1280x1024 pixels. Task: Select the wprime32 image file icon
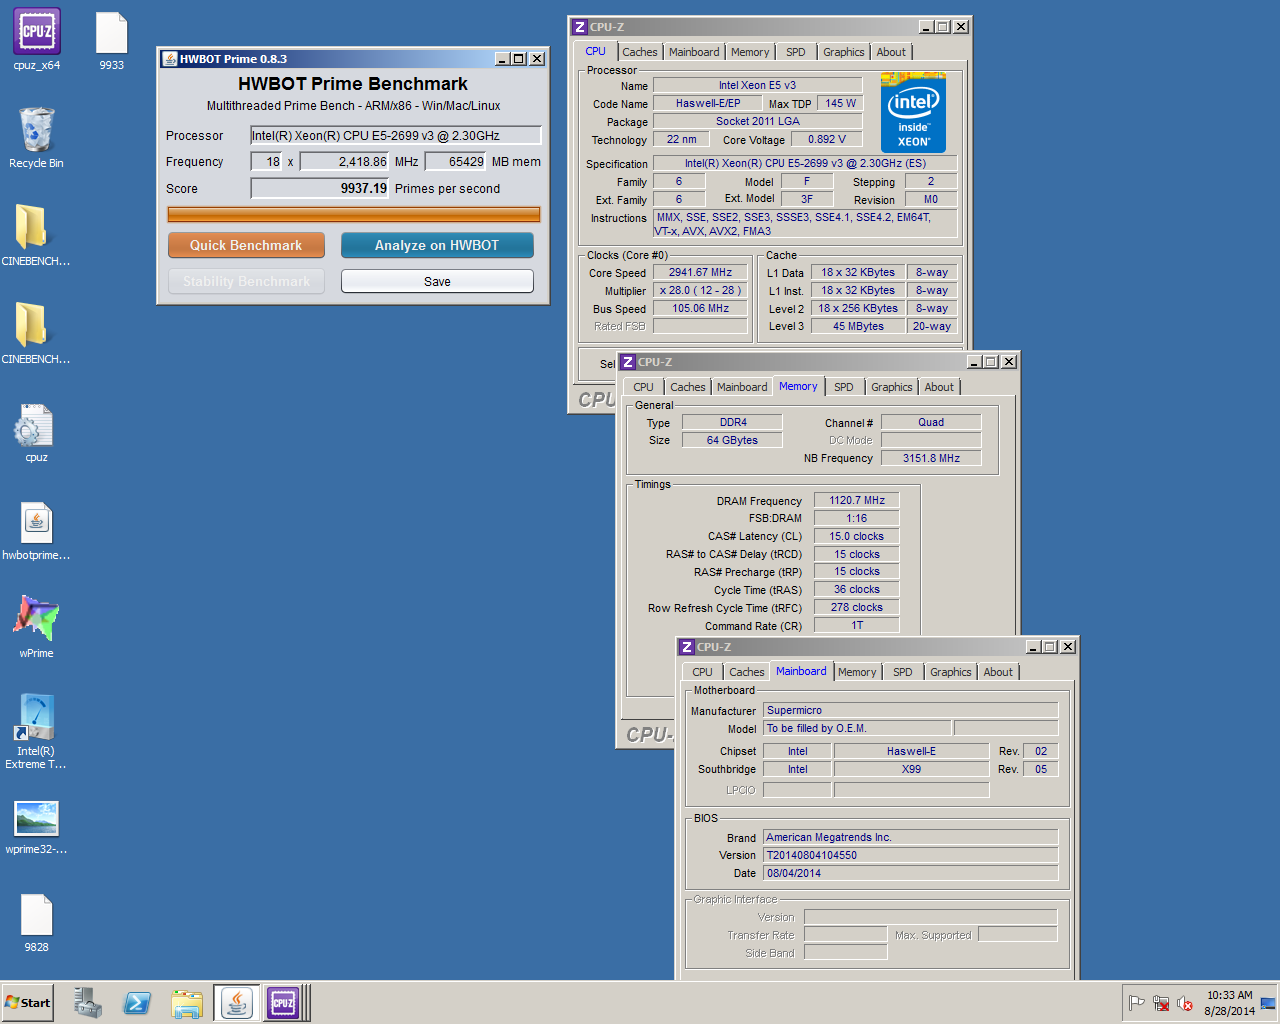tap(36, 826)
